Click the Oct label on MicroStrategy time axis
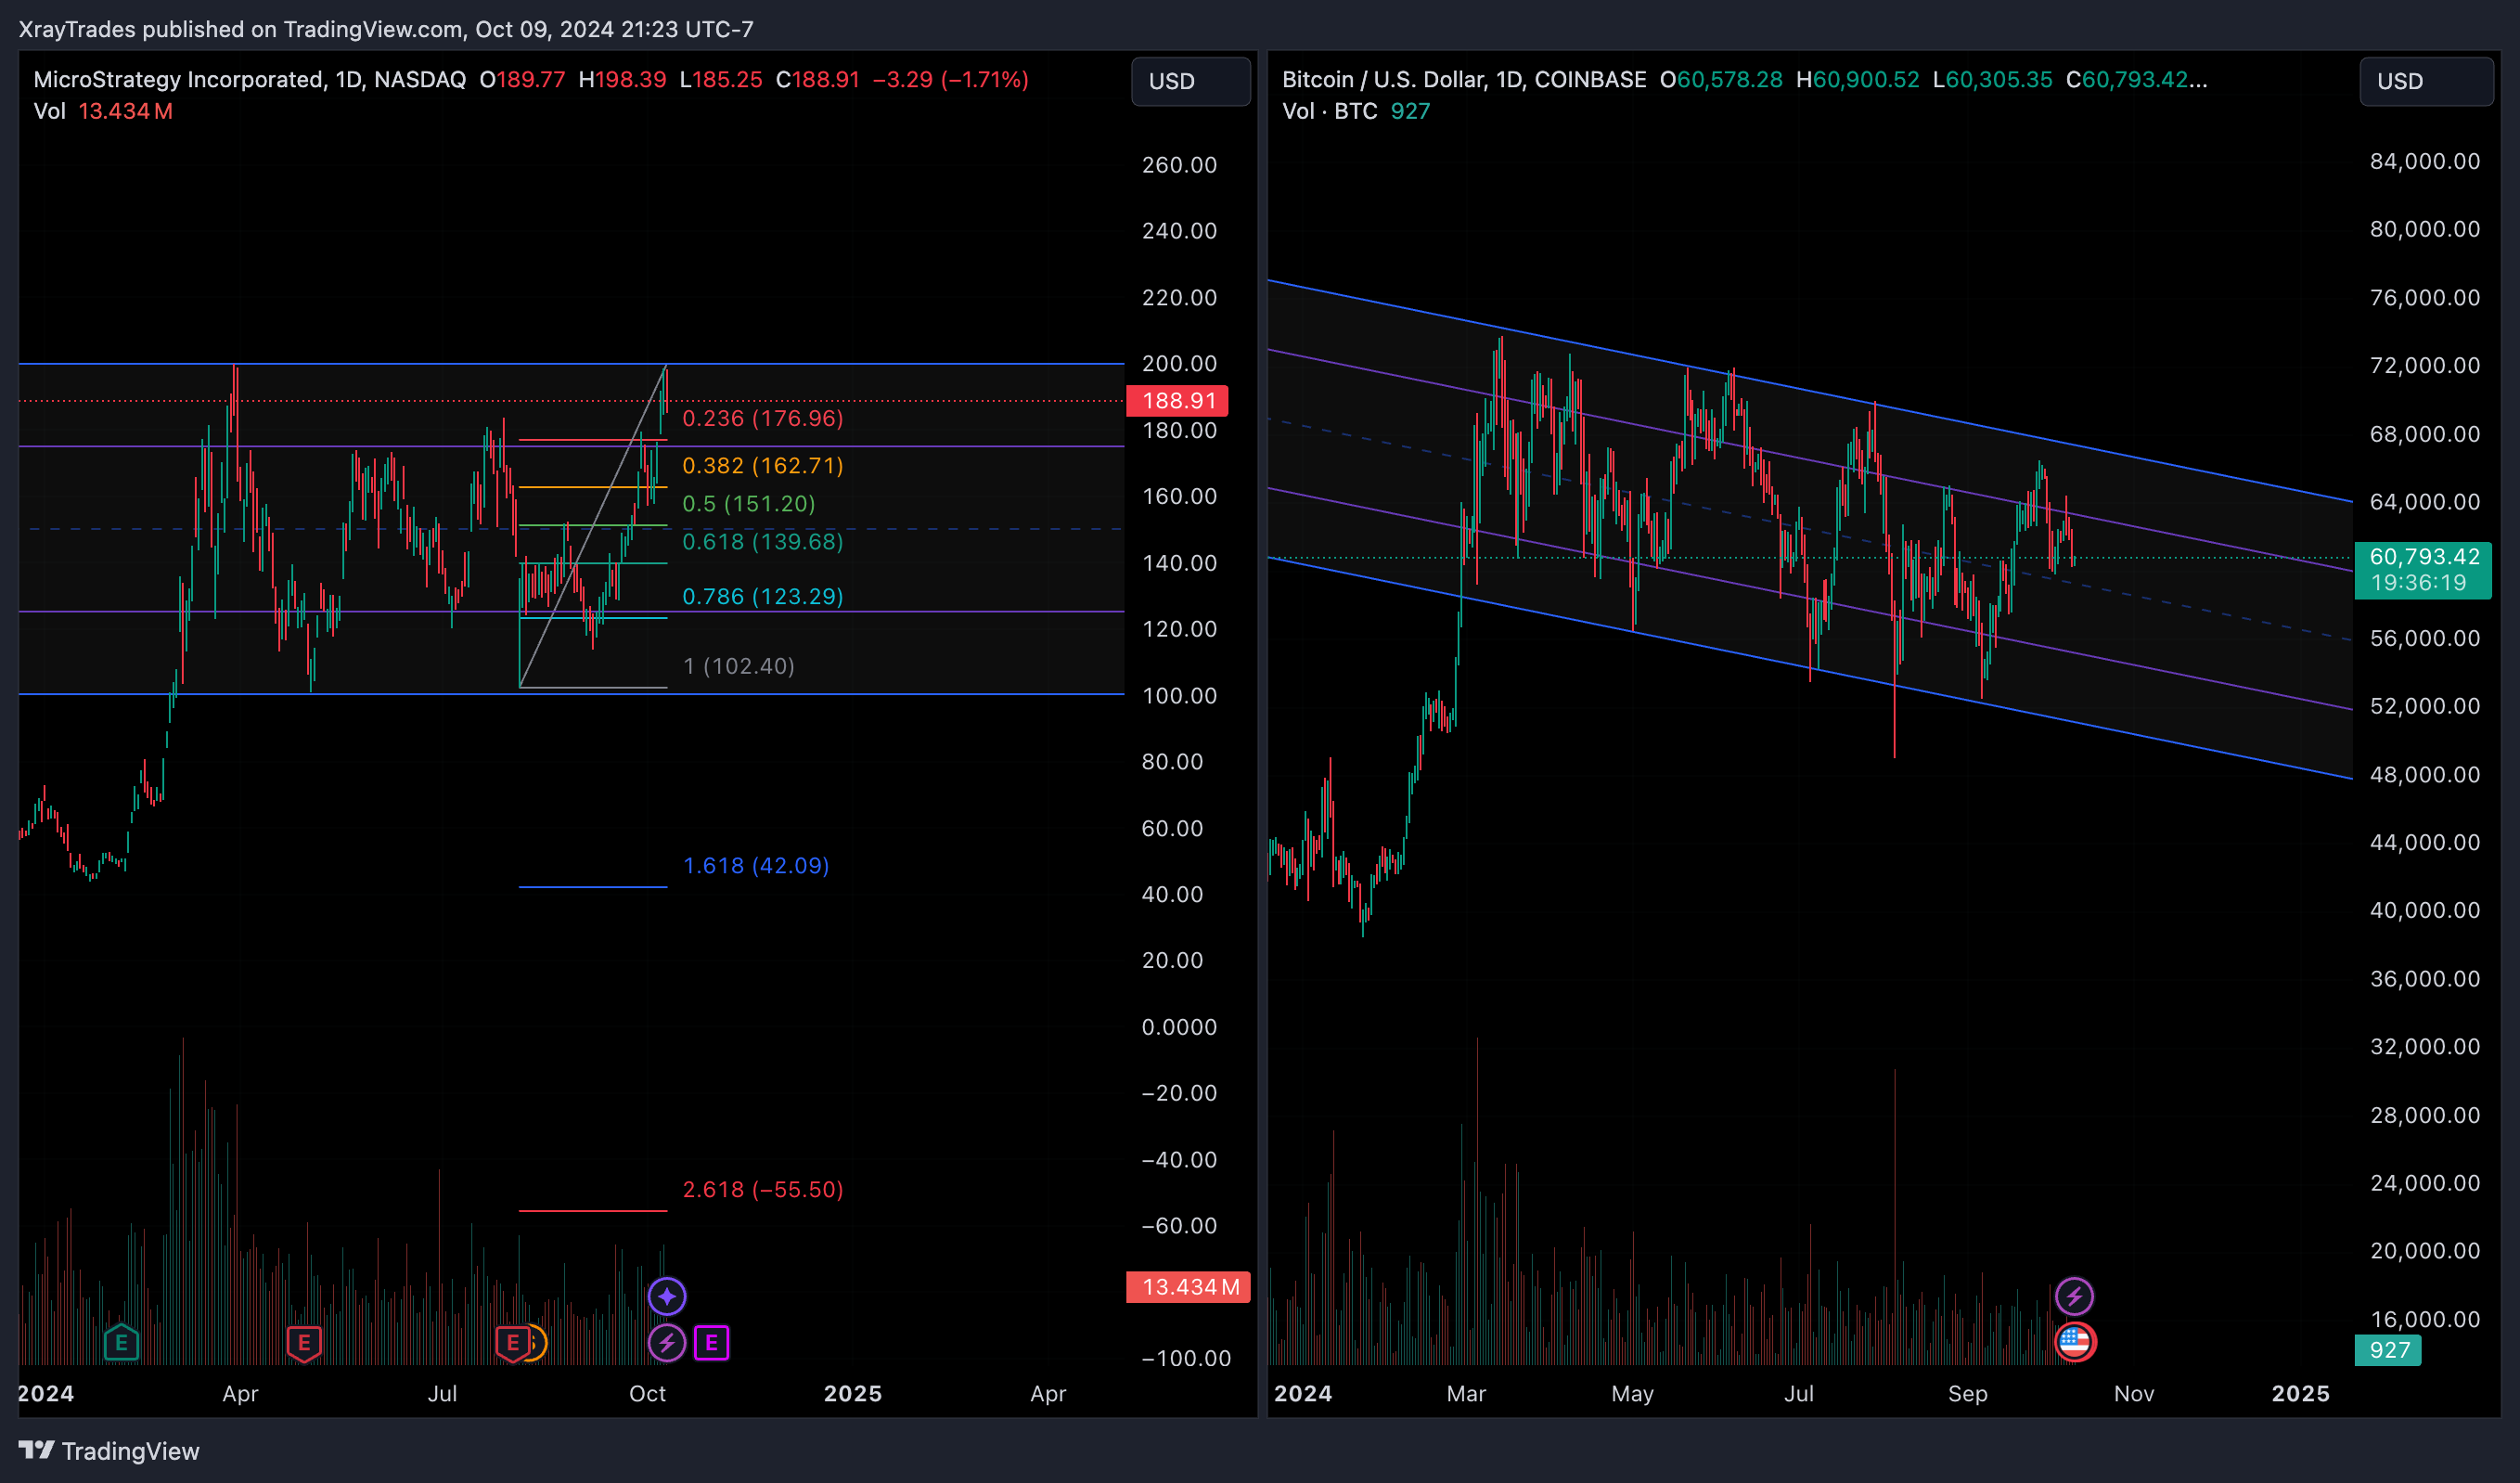The image size is (2520, 1483). click(647, 1393)
